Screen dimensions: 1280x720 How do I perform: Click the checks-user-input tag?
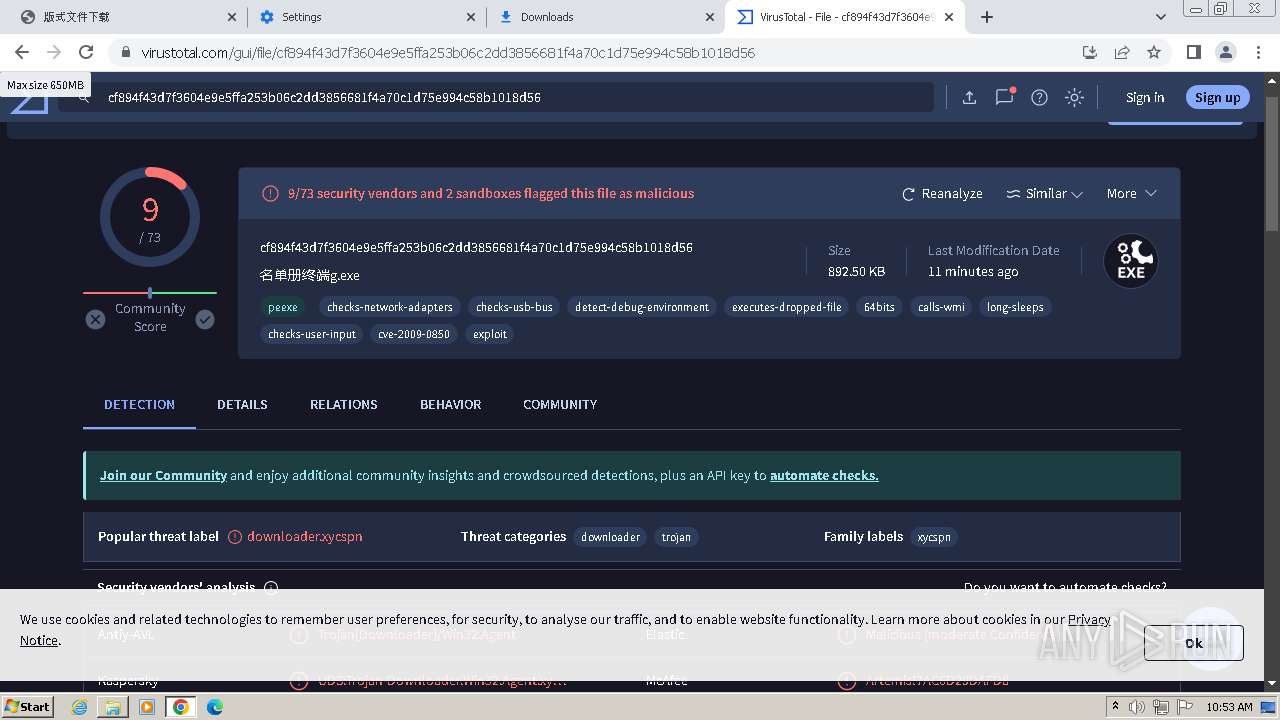point(312,334)
